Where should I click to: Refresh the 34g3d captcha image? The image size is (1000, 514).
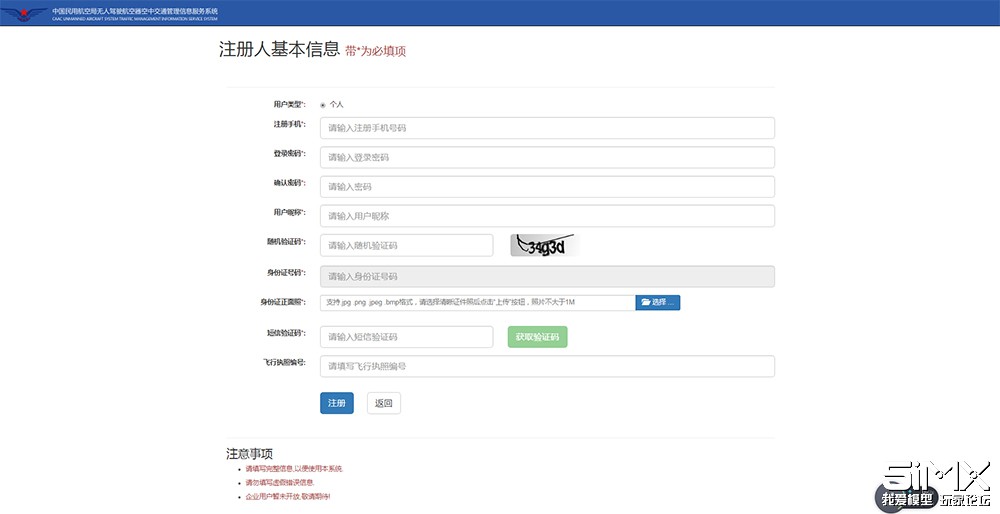tap(545, 245)
